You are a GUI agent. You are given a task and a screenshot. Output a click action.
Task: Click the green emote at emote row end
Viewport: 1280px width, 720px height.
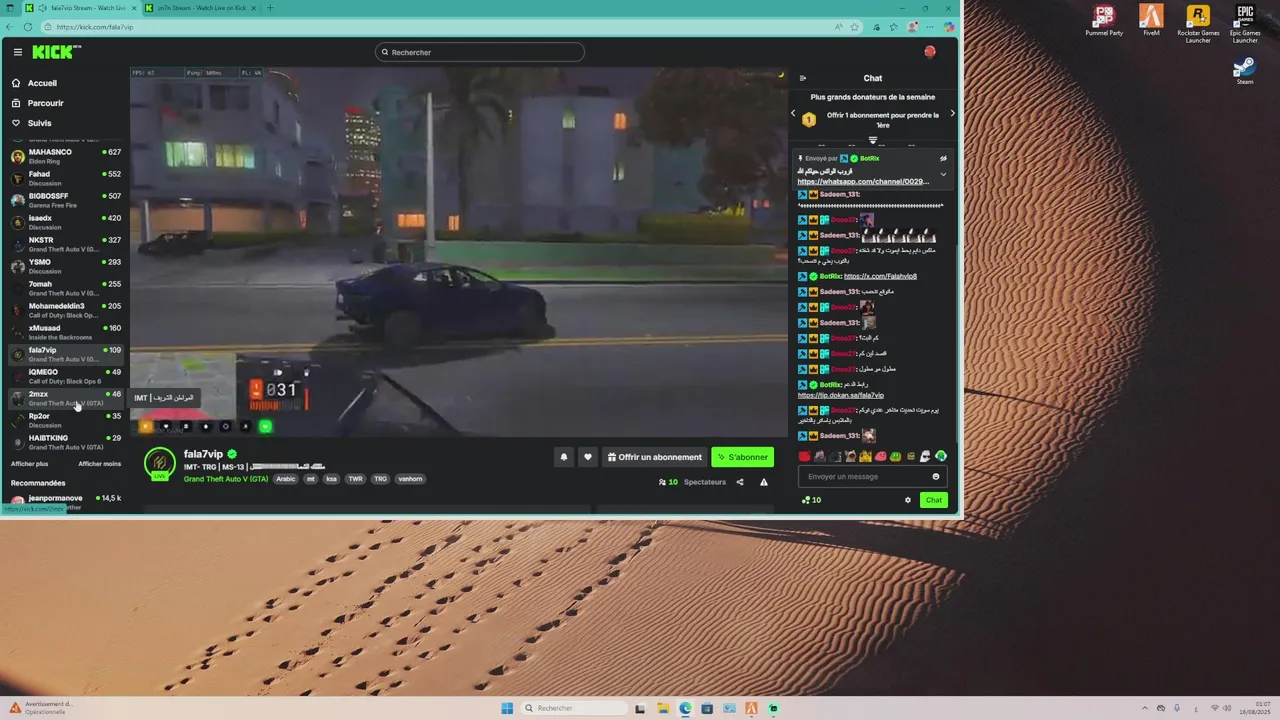pyautogui.click(x=941, y=456)
